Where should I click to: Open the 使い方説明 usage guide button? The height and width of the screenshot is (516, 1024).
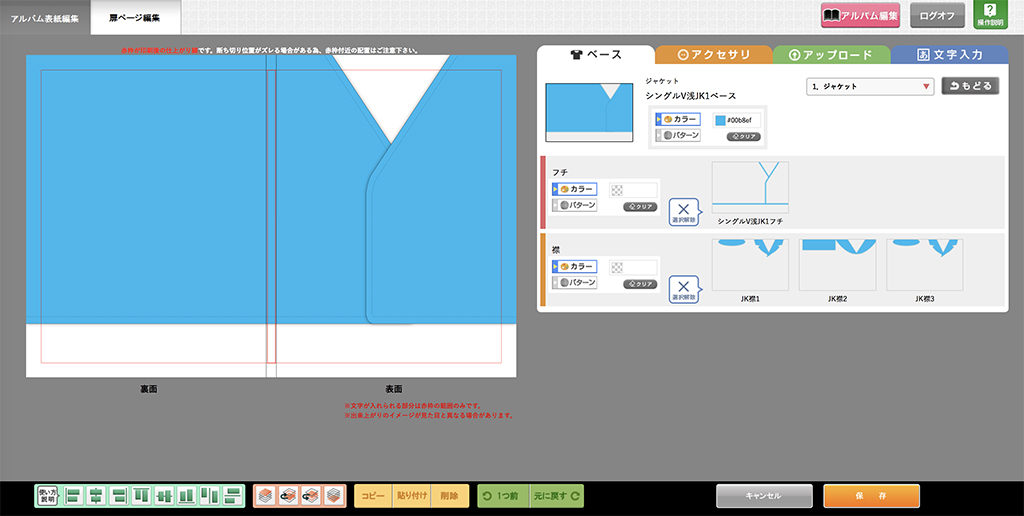tap(49, 496)
